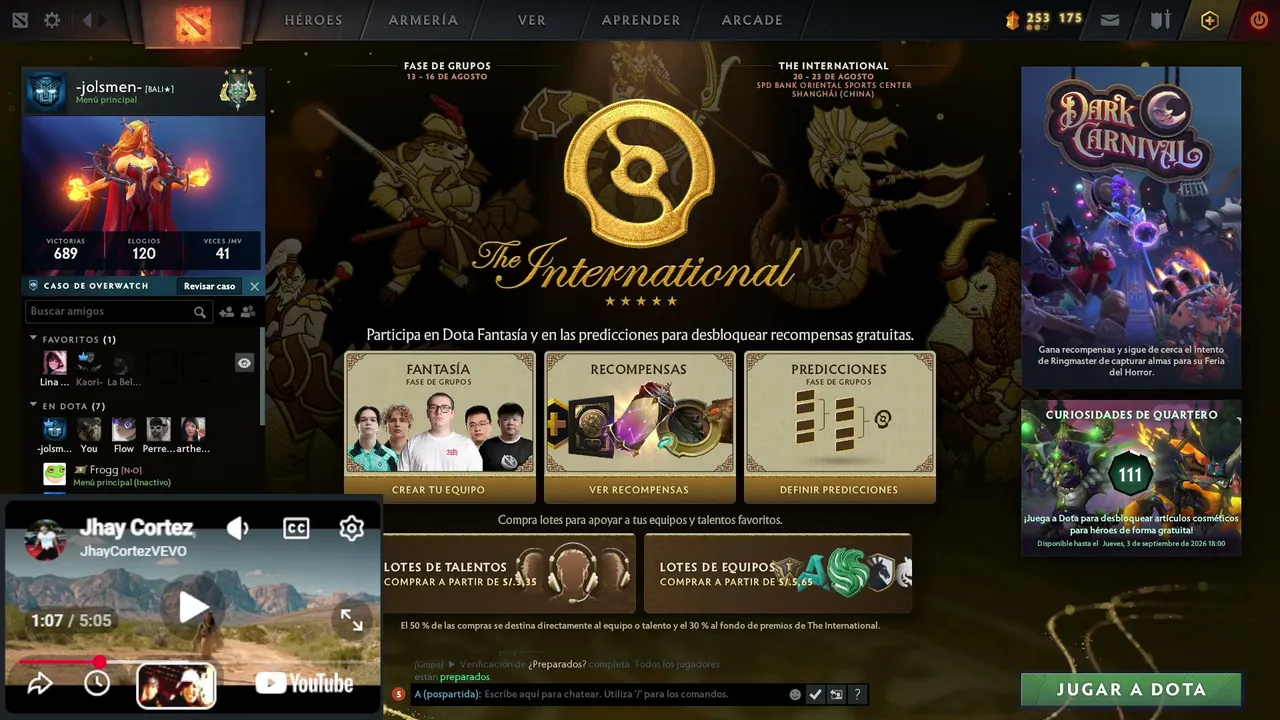Open Jhay Cortez channel avatar
Viewport: 1280px width, 720px height.
[x=45, y=540]
